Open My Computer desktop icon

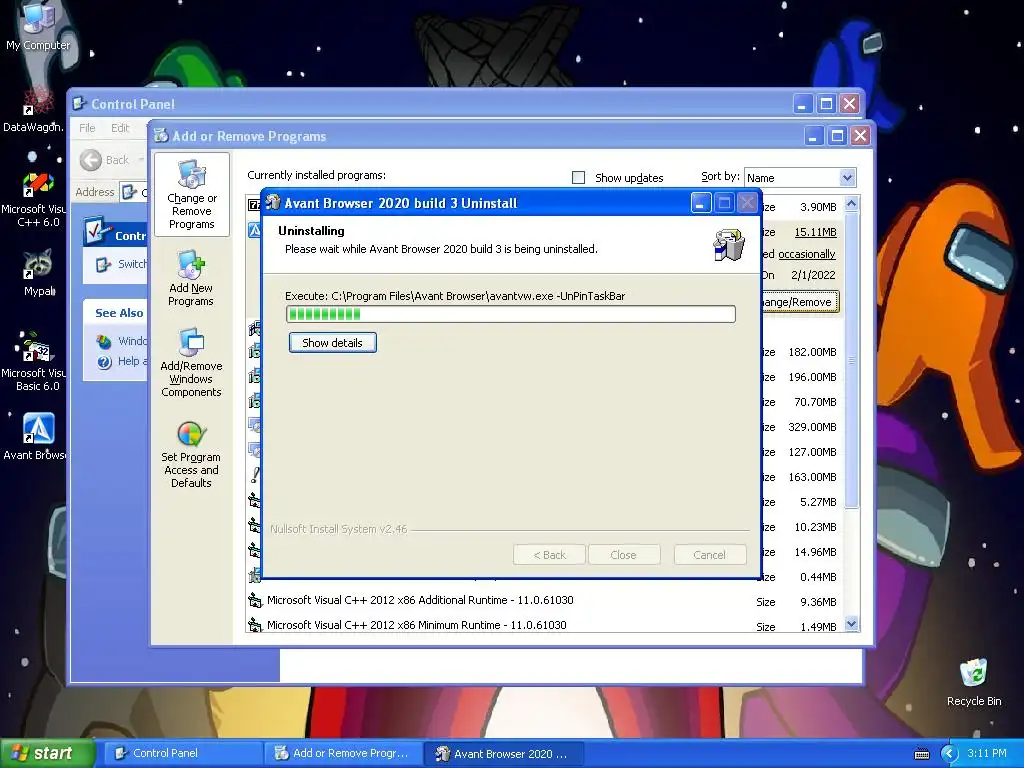point(37,25)
